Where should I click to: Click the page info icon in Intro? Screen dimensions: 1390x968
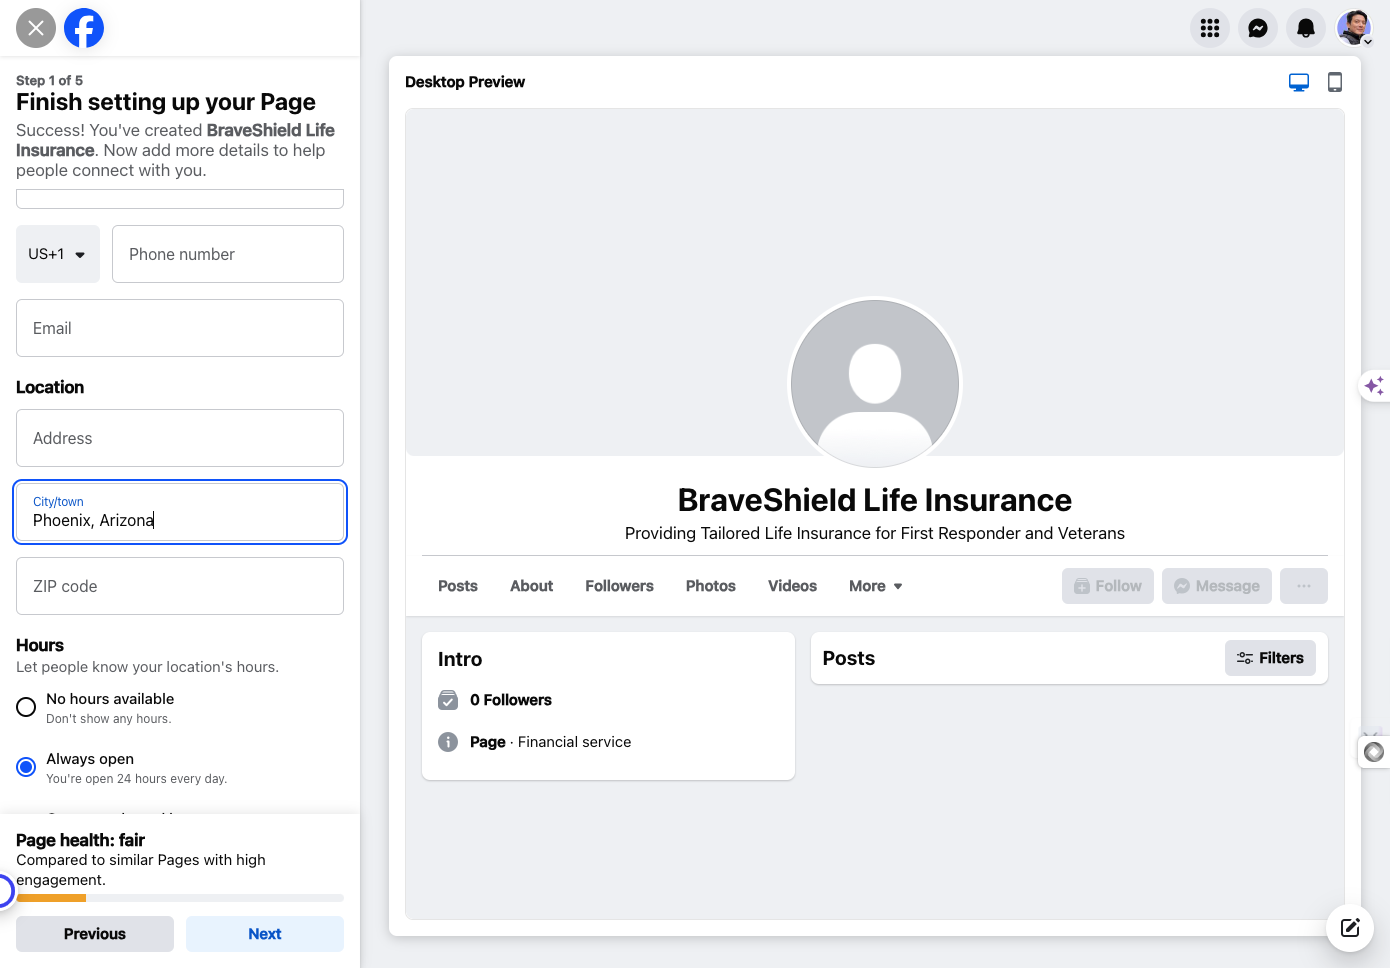click(x=448, y=742)
